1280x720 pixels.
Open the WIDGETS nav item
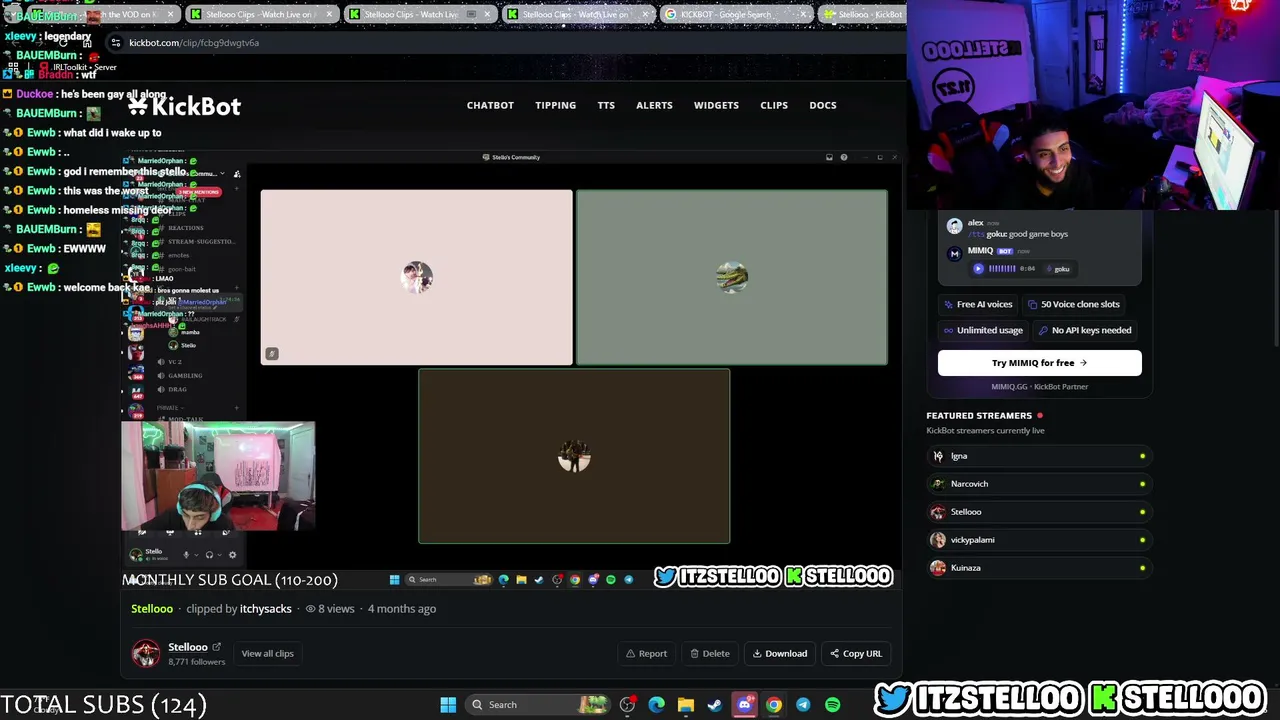(716, 105)
